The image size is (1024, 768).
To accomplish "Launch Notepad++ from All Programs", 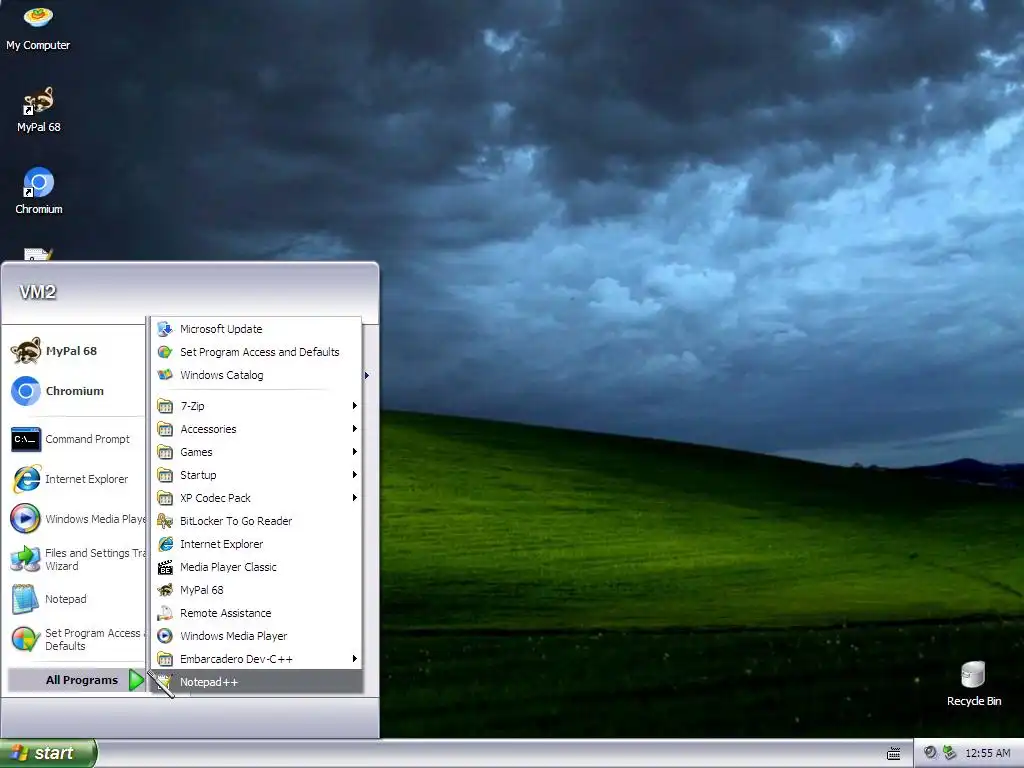I will point(257,682).
